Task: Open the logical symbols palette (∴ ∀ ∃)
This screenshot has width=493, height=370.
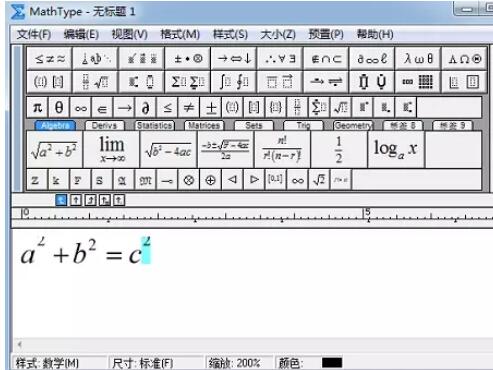Action: coord(280,59)
